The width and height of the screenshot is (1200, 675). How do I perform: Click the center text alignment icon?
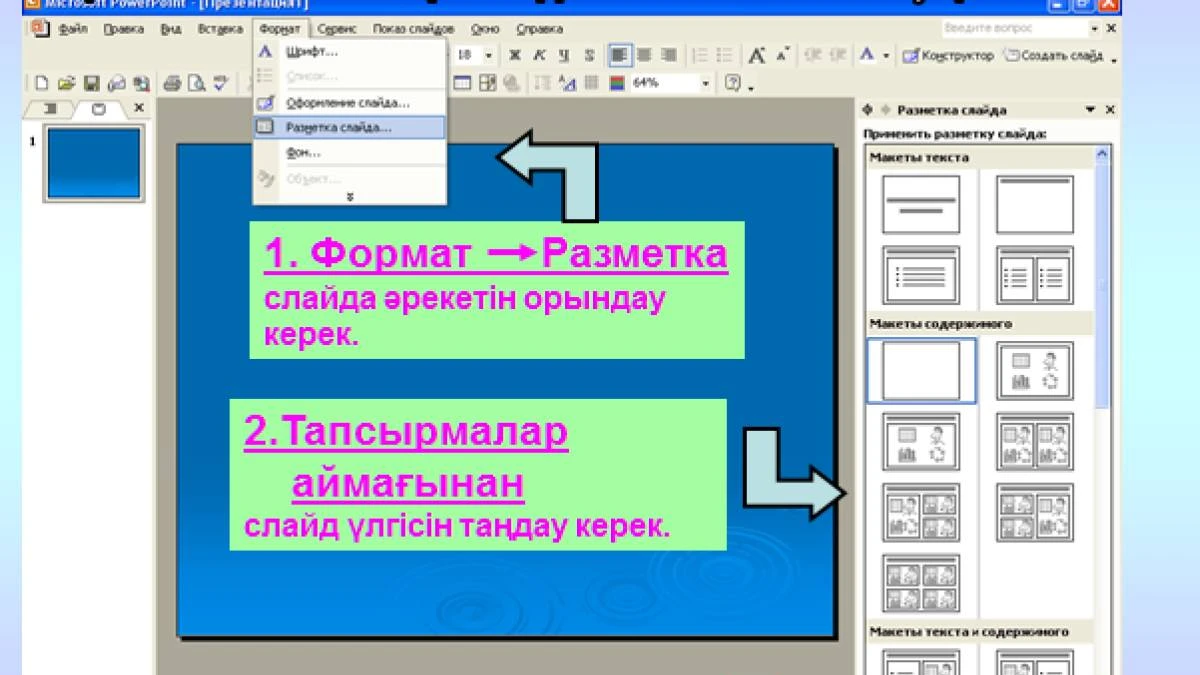click(645, 55)
